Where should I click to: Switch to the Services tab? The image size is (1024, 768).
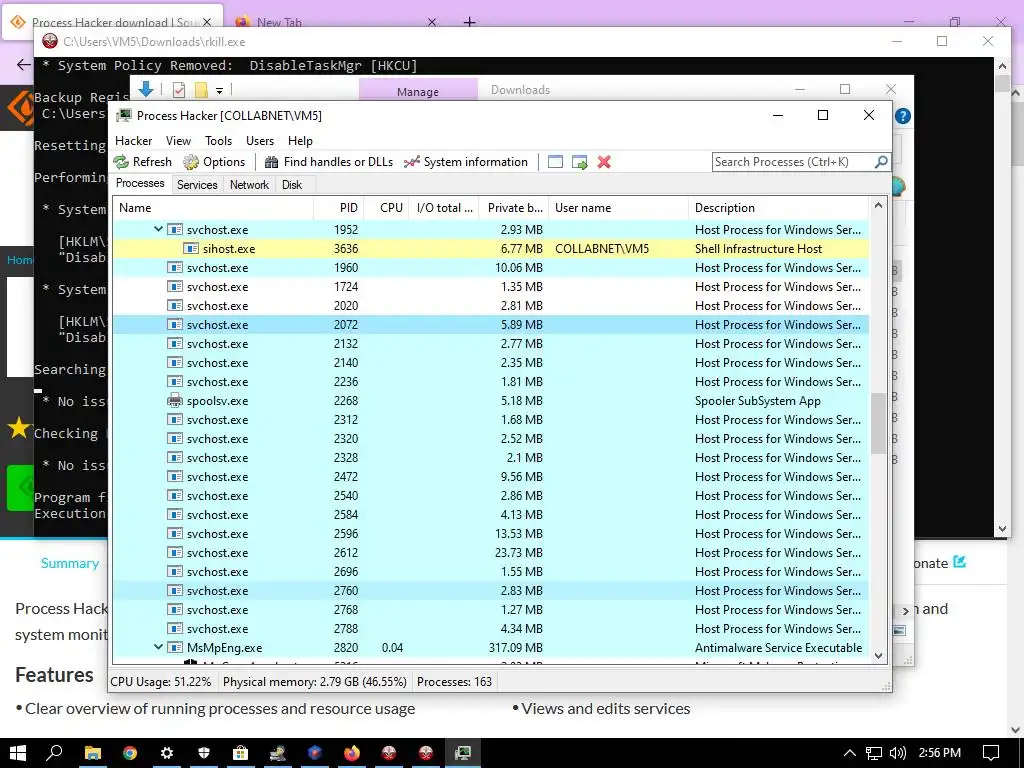pos(197,185)
